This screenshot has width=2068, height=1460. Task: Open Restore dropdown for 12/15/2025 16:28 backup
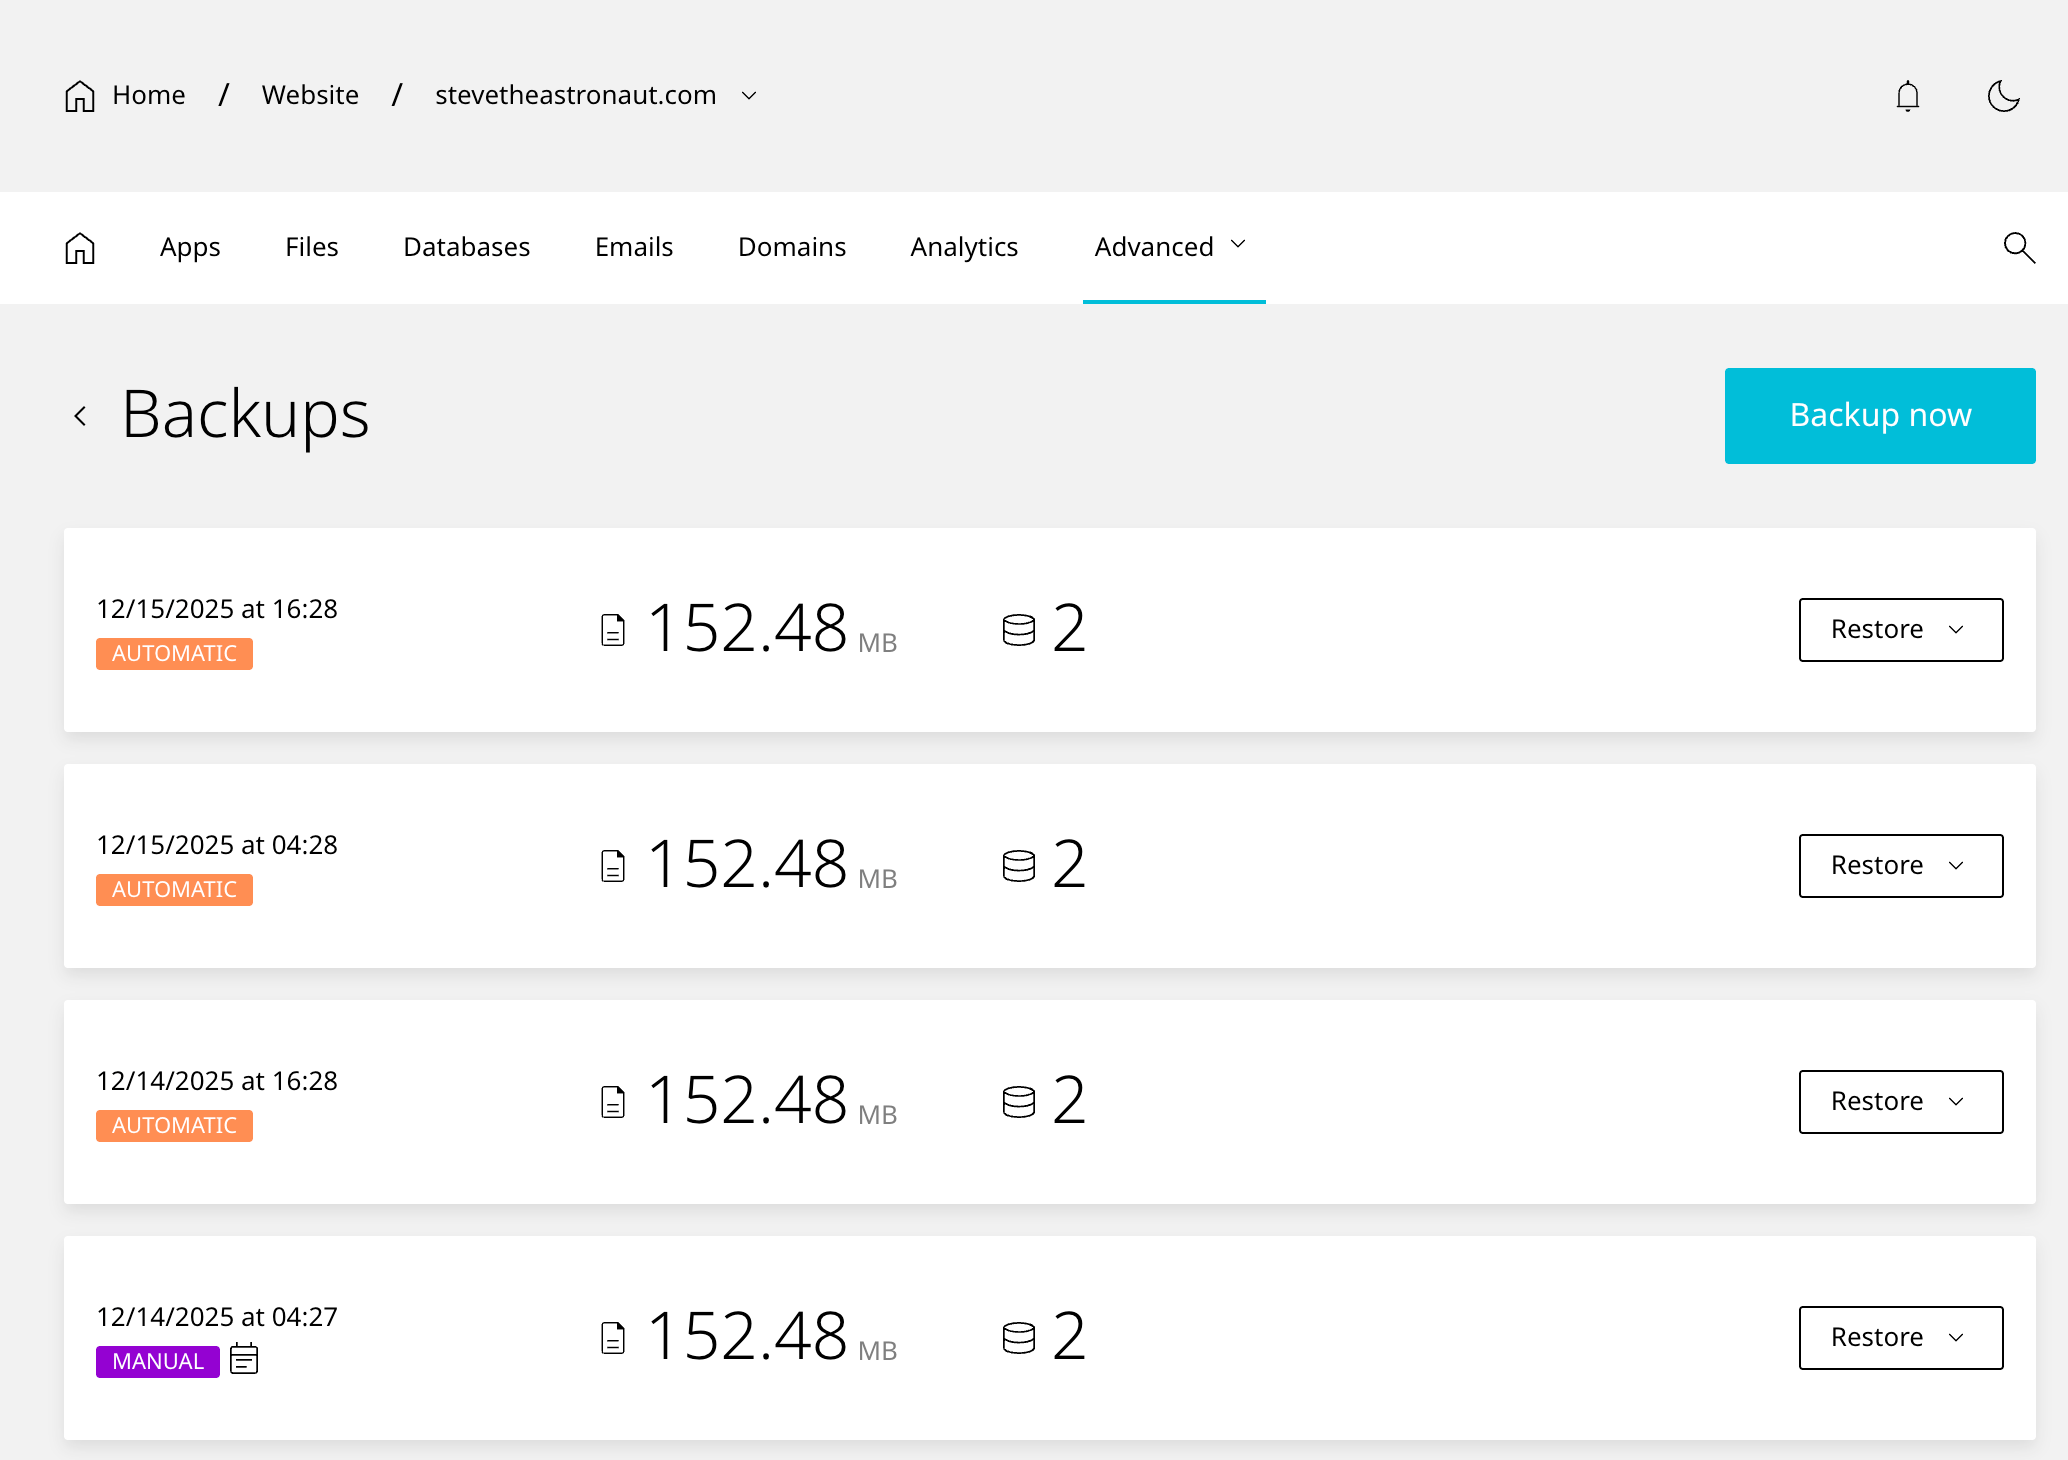[1900, 630]
